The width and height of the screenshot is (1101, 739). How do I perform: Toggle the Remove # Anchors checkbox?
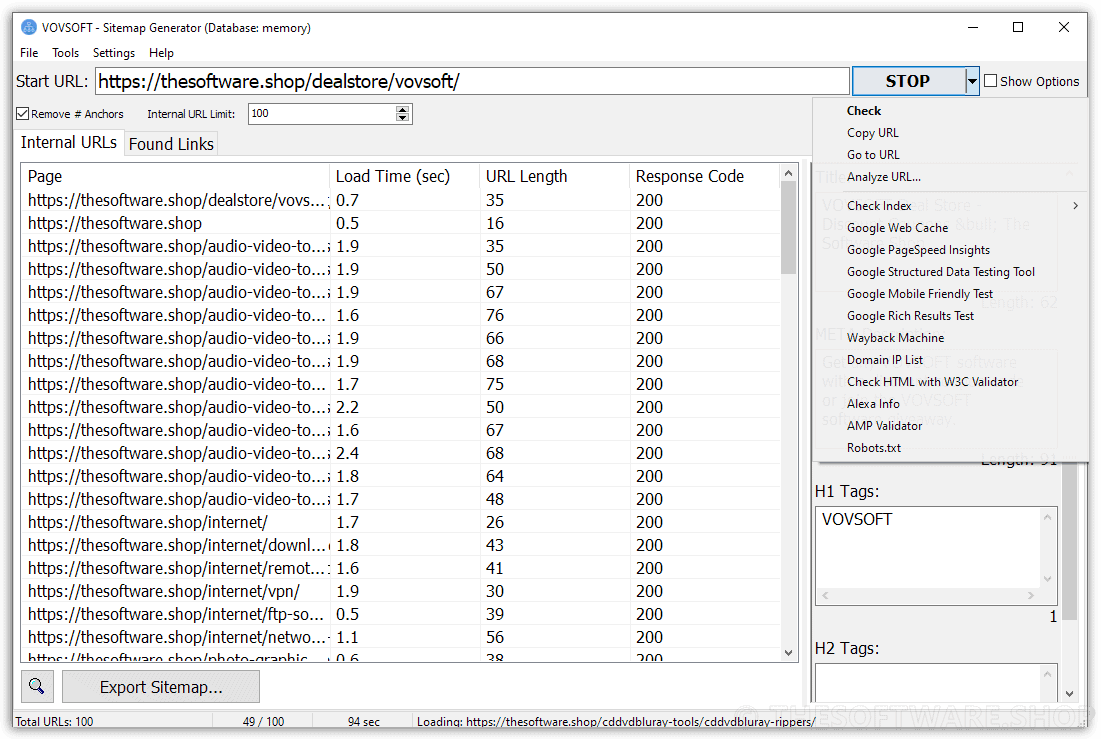[x=23, y=114]
